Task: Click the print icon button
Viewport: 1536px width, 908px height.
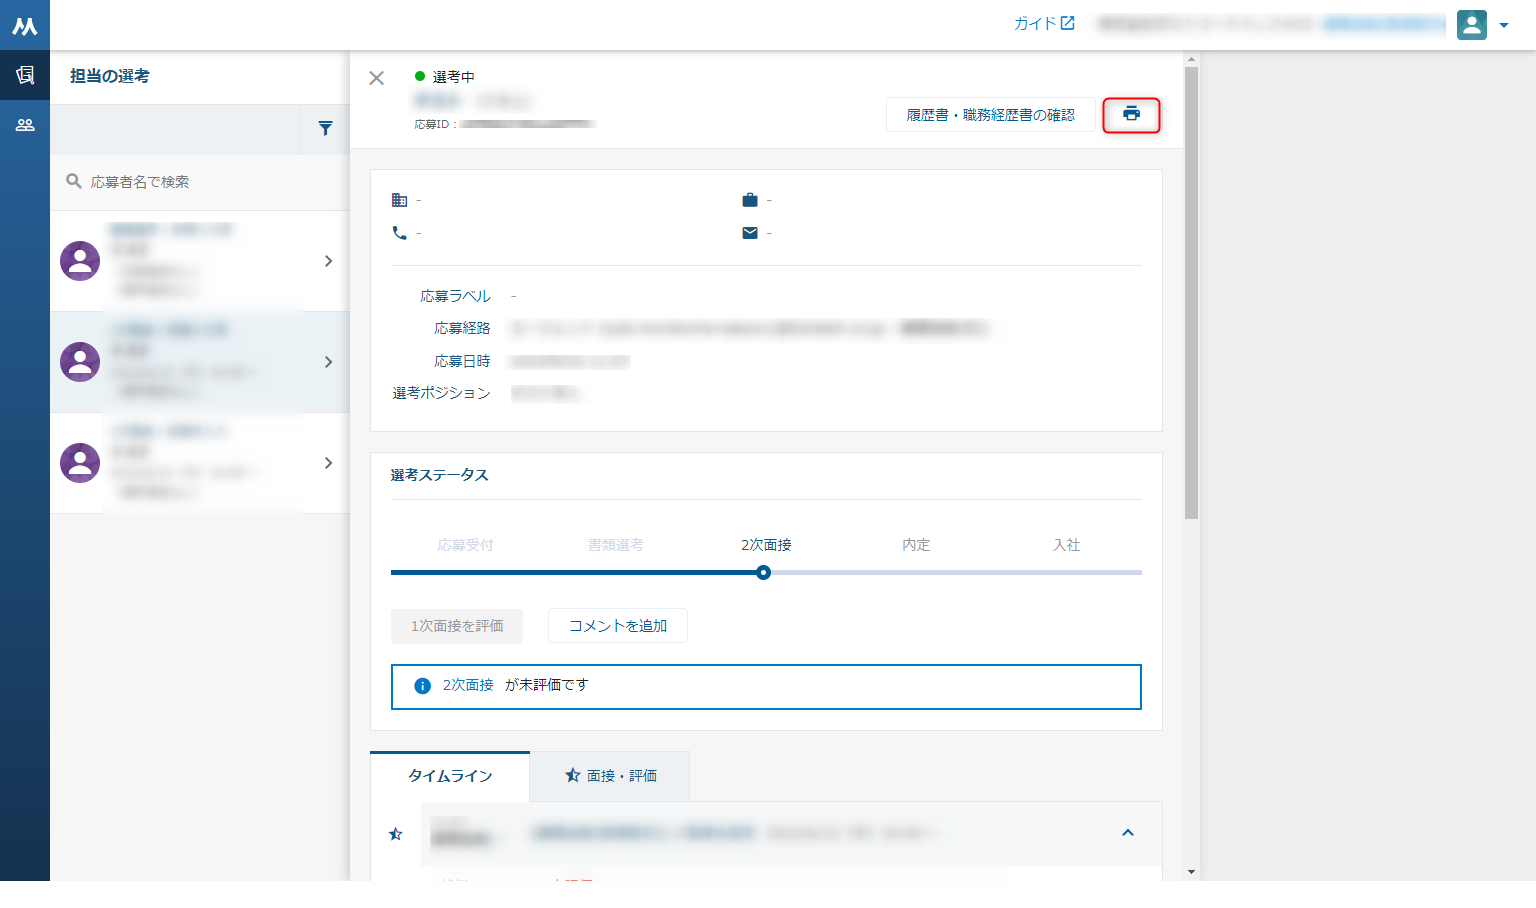Action: click(x=1131, y=115)
